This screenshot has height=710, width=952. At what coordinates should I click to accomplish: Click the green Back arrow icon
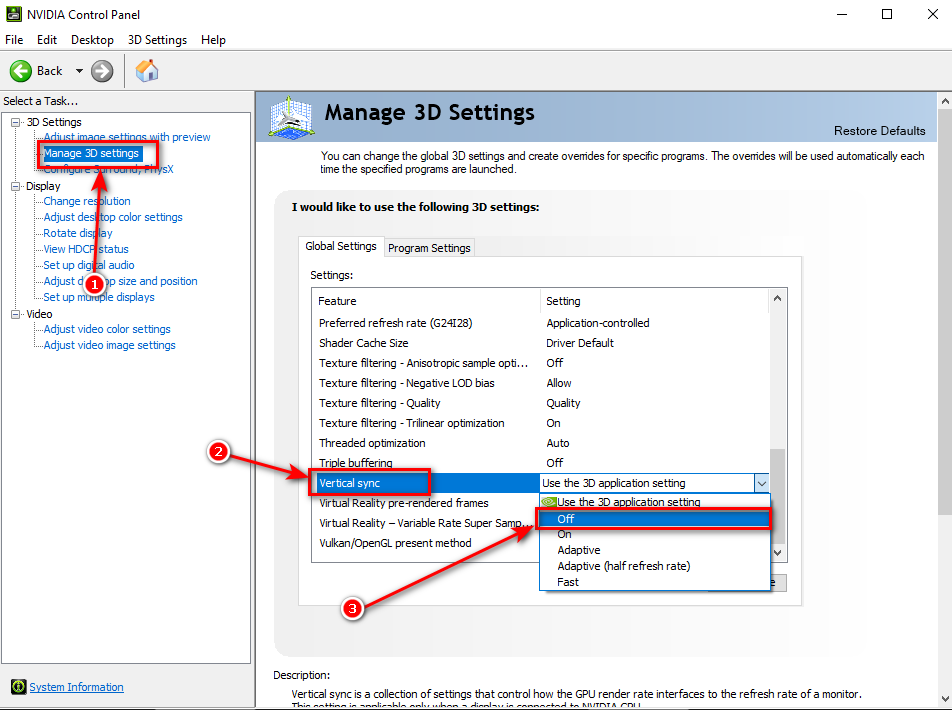tap(21, 71)
